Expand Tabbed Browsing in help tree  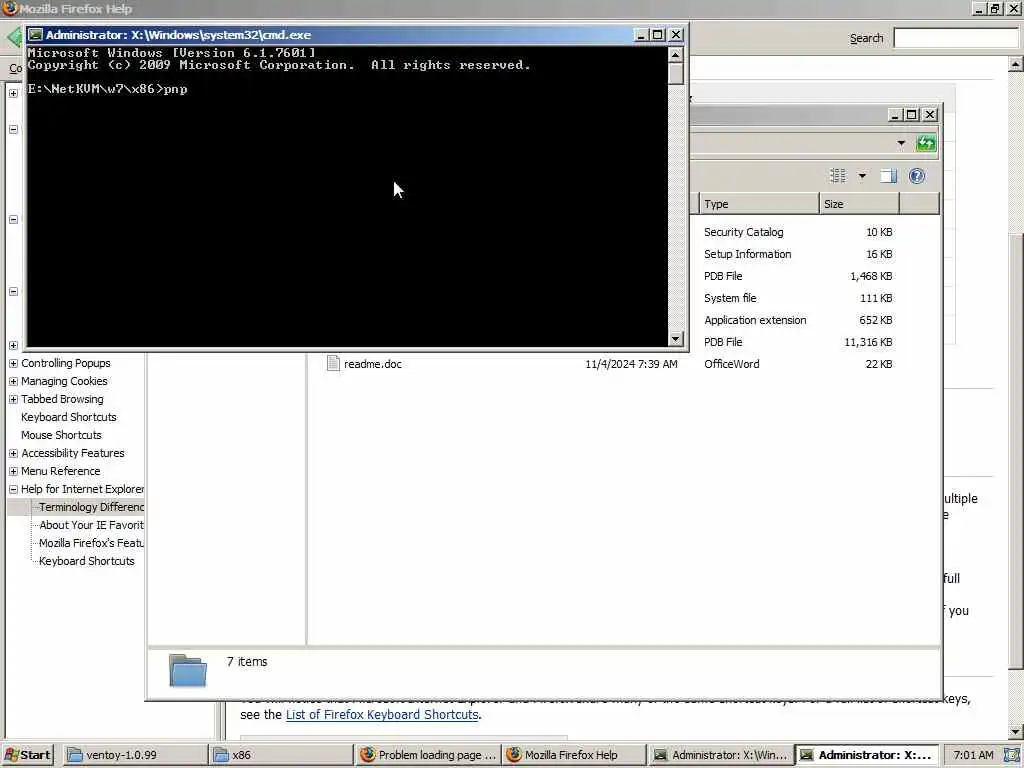(x=13, y=399)
